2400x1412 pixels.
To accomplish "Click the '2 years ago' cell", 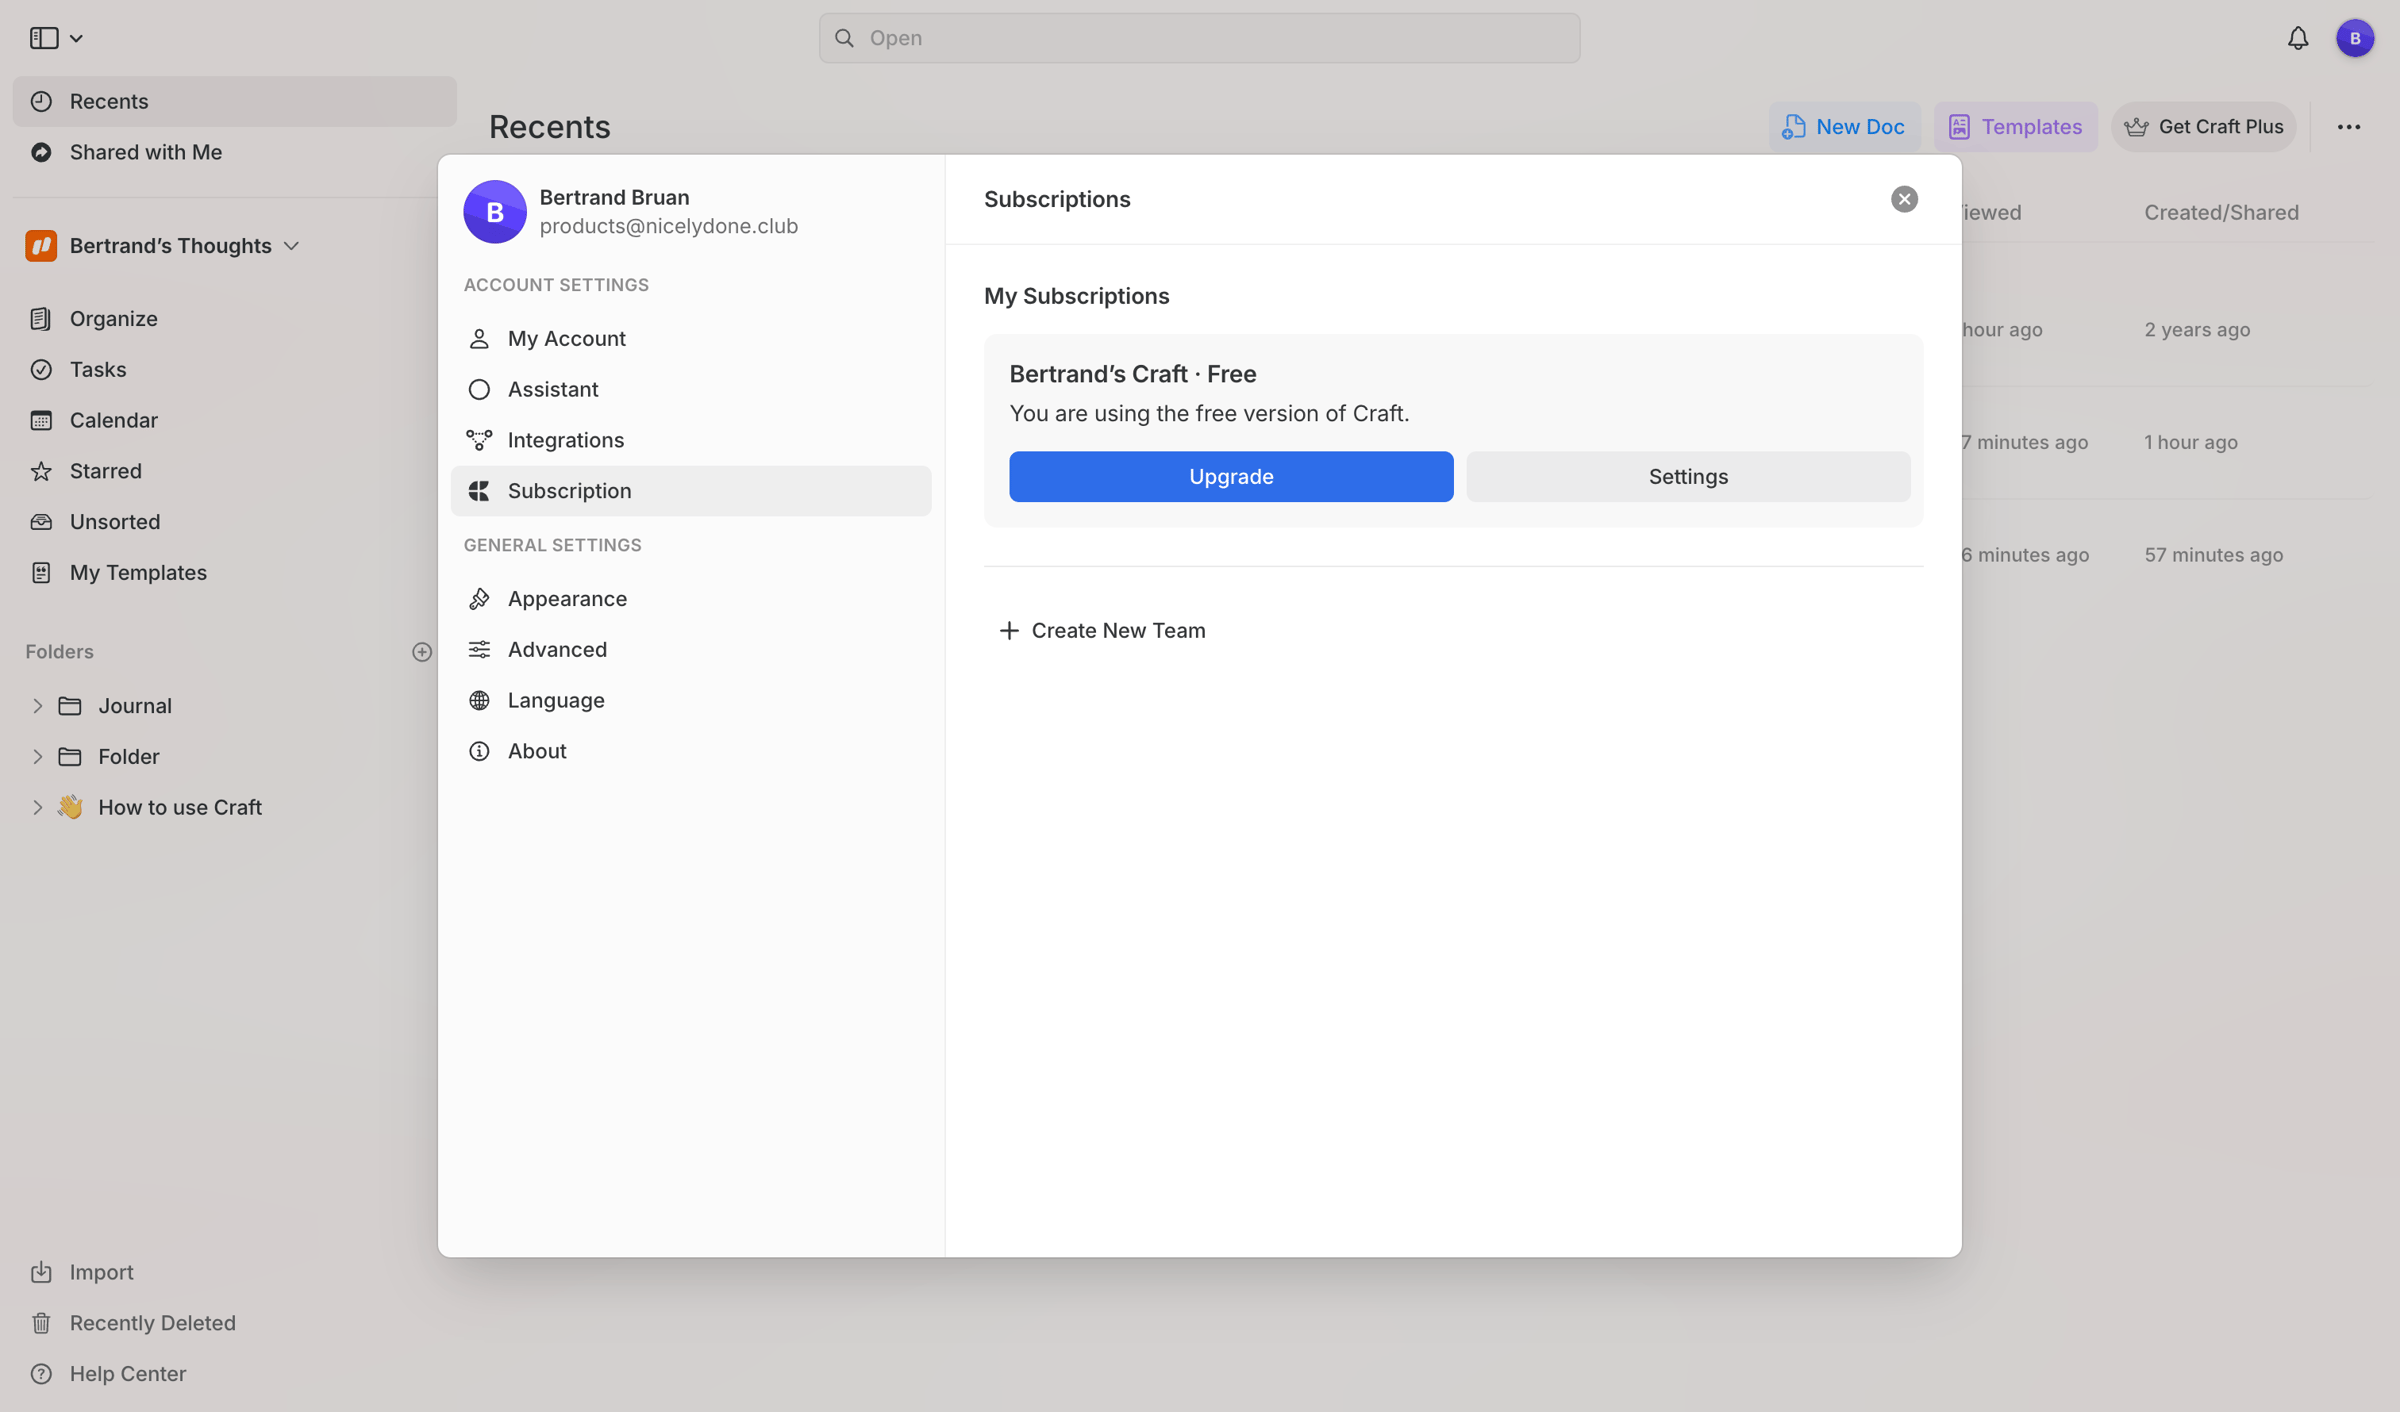I will coord(2197,330).
